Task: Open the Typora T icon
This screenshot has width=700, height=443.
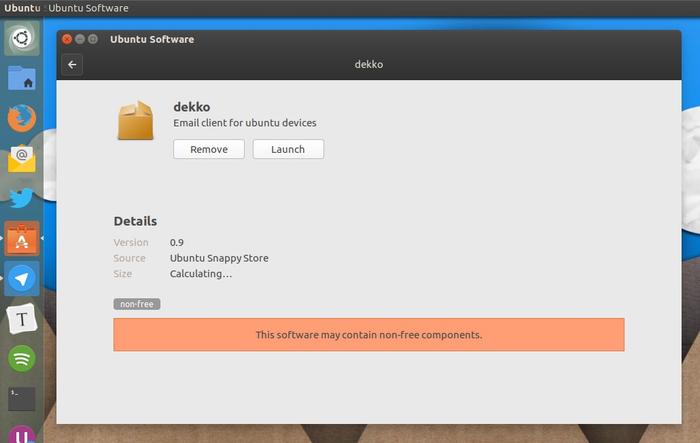Action: coord(22,318)
